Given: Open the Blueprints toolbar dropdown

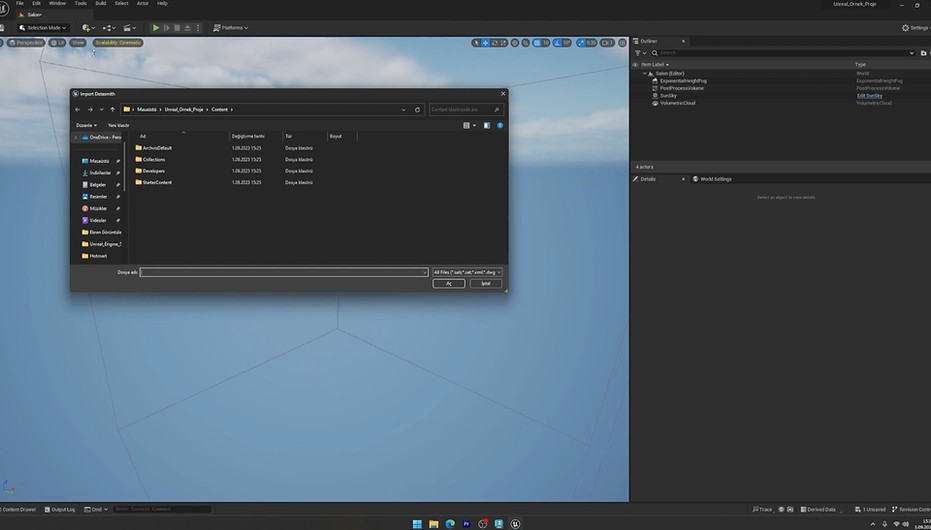Looking at the screenshot, I should 109,28.
